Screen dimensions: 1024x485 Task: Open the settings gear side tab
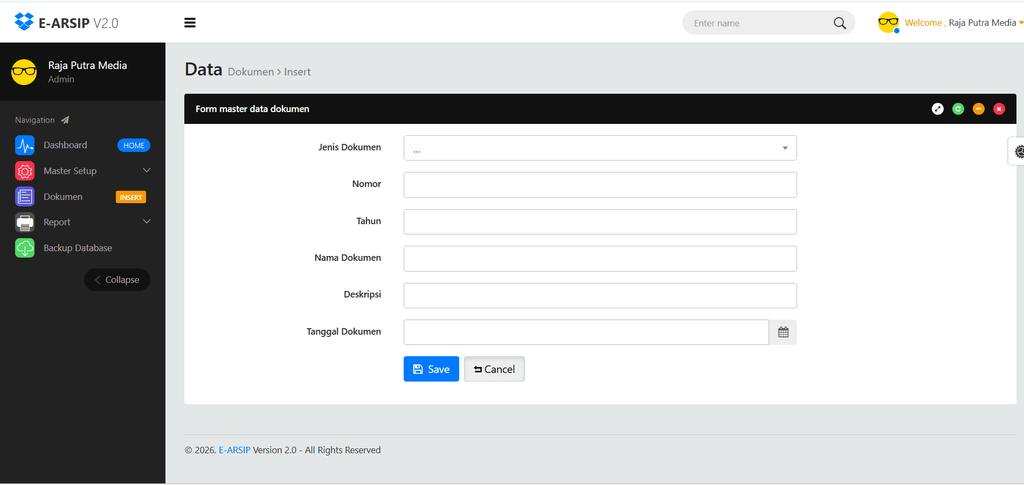[x=1017, y=151]
